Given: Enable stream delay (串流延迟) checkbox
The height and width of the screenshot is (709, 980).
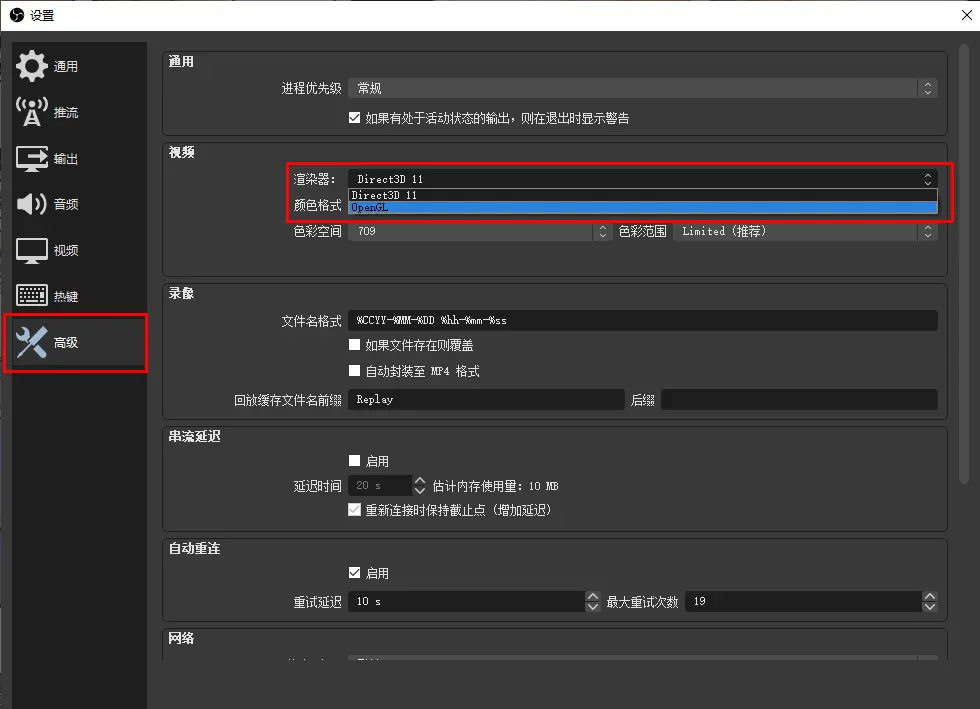Looking at the screenshot, I should click(x=354, y=461).
